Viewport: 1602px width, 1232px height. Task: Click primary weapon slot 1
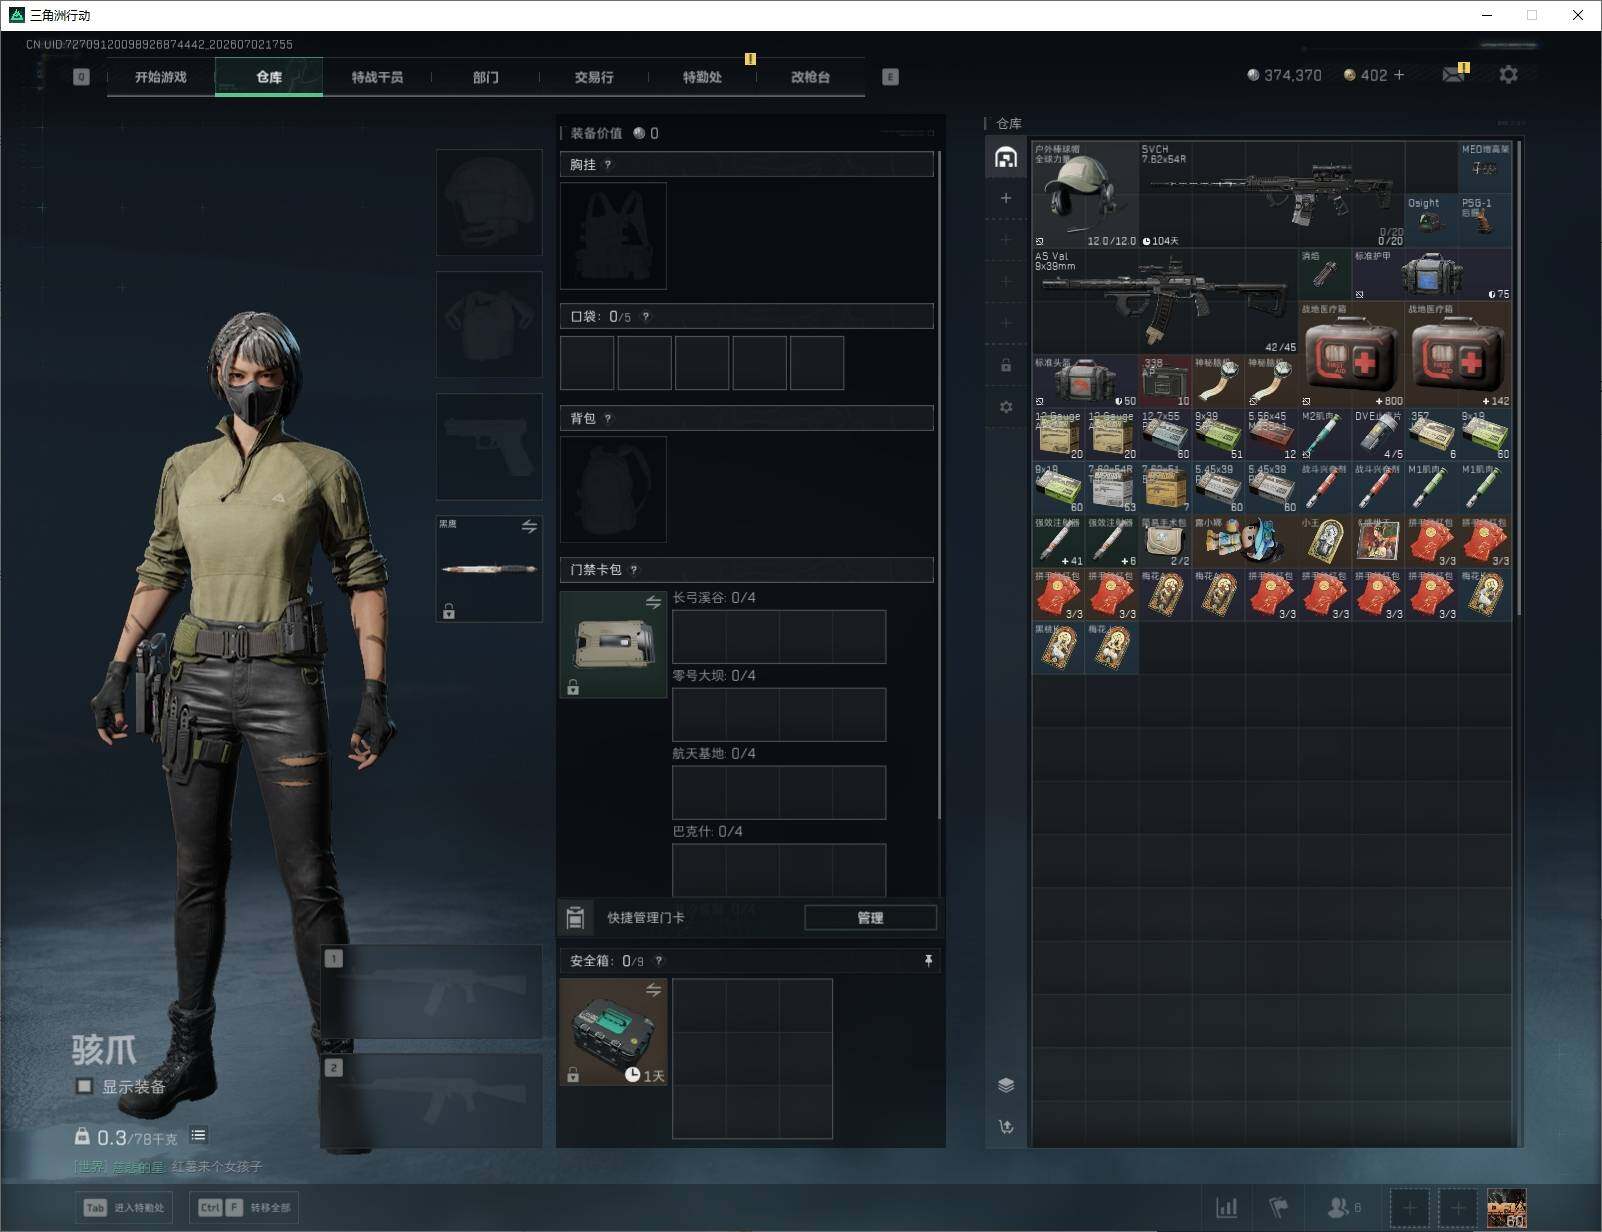(x=432, y=992)
